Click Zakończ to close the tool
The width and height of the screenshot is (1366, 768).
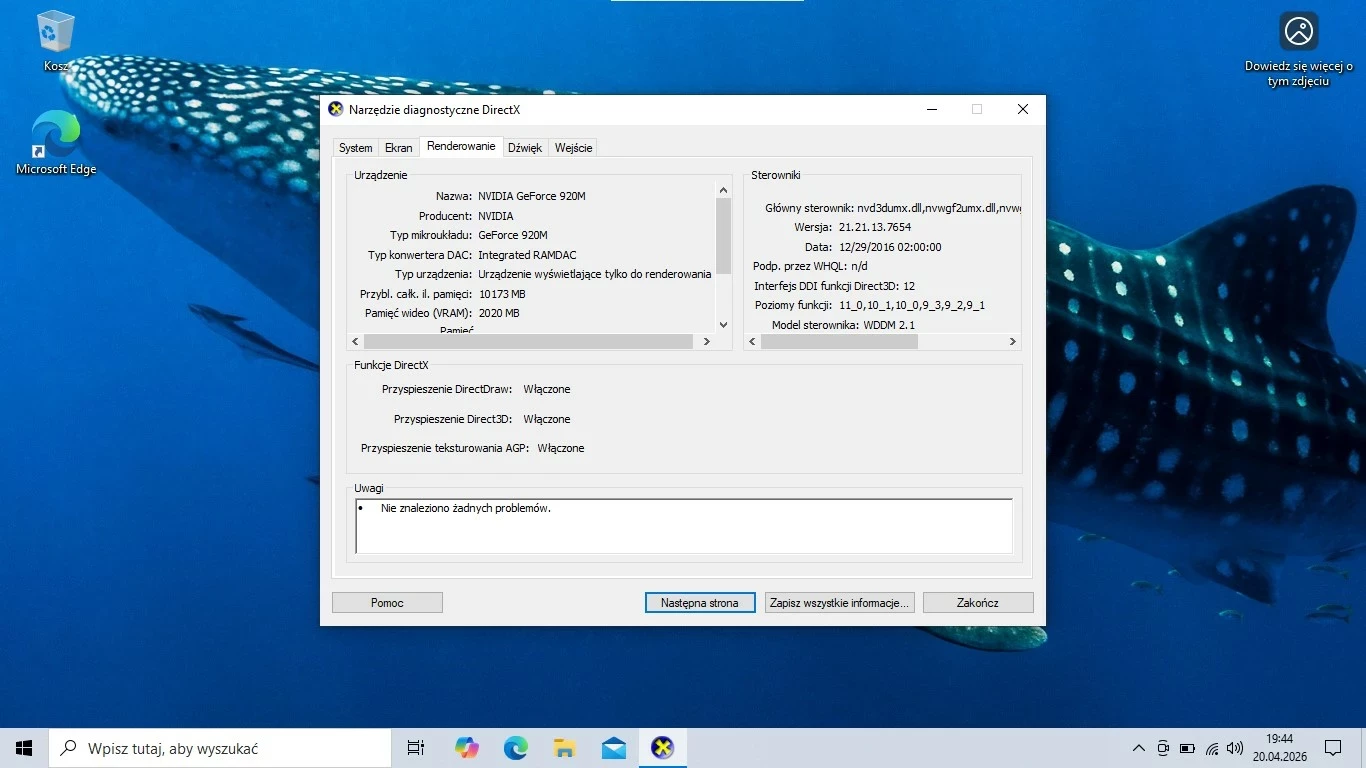coord(977,602)
